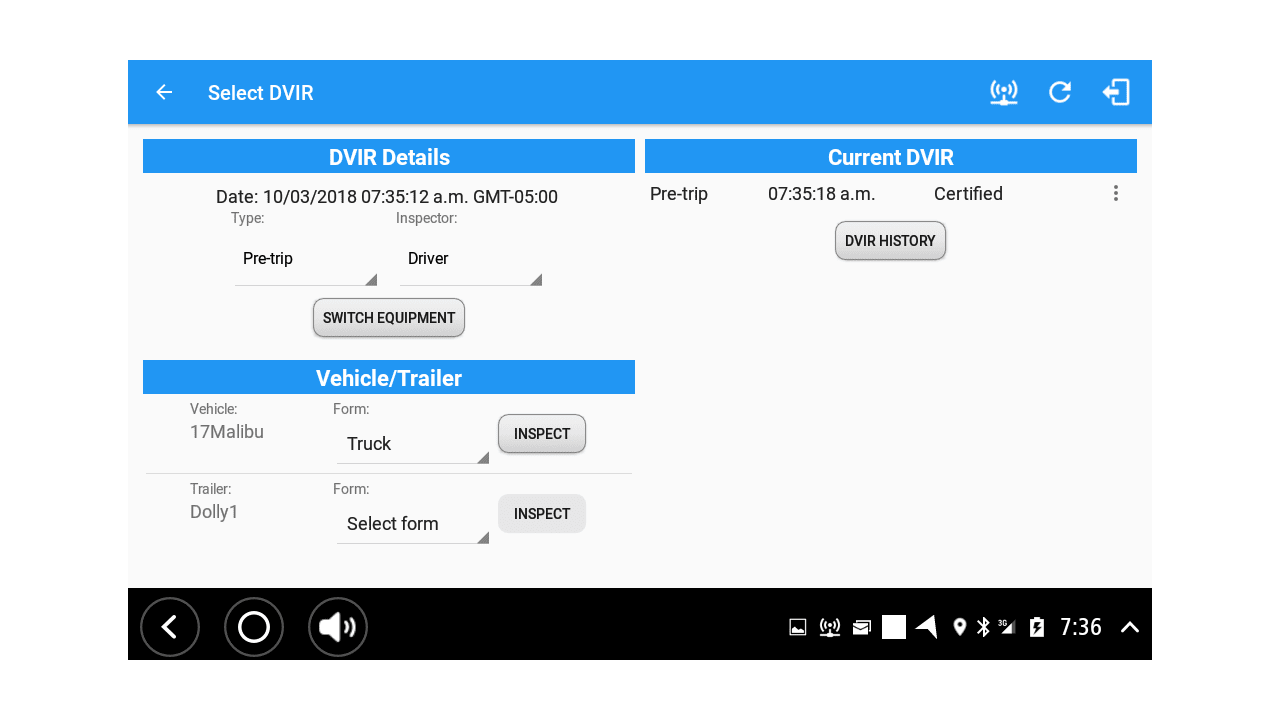Open the image notification icon in the status bar
This screenshot has width=1280, height=720.
click(798, 627)
